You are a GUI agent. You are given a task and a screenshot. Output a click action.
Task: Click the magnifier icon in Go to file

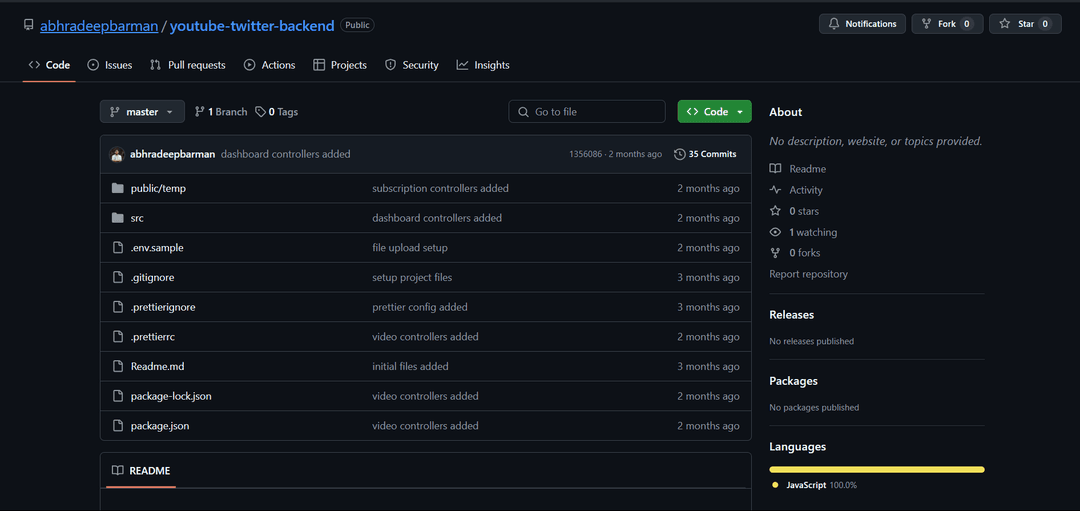point(523,112)
